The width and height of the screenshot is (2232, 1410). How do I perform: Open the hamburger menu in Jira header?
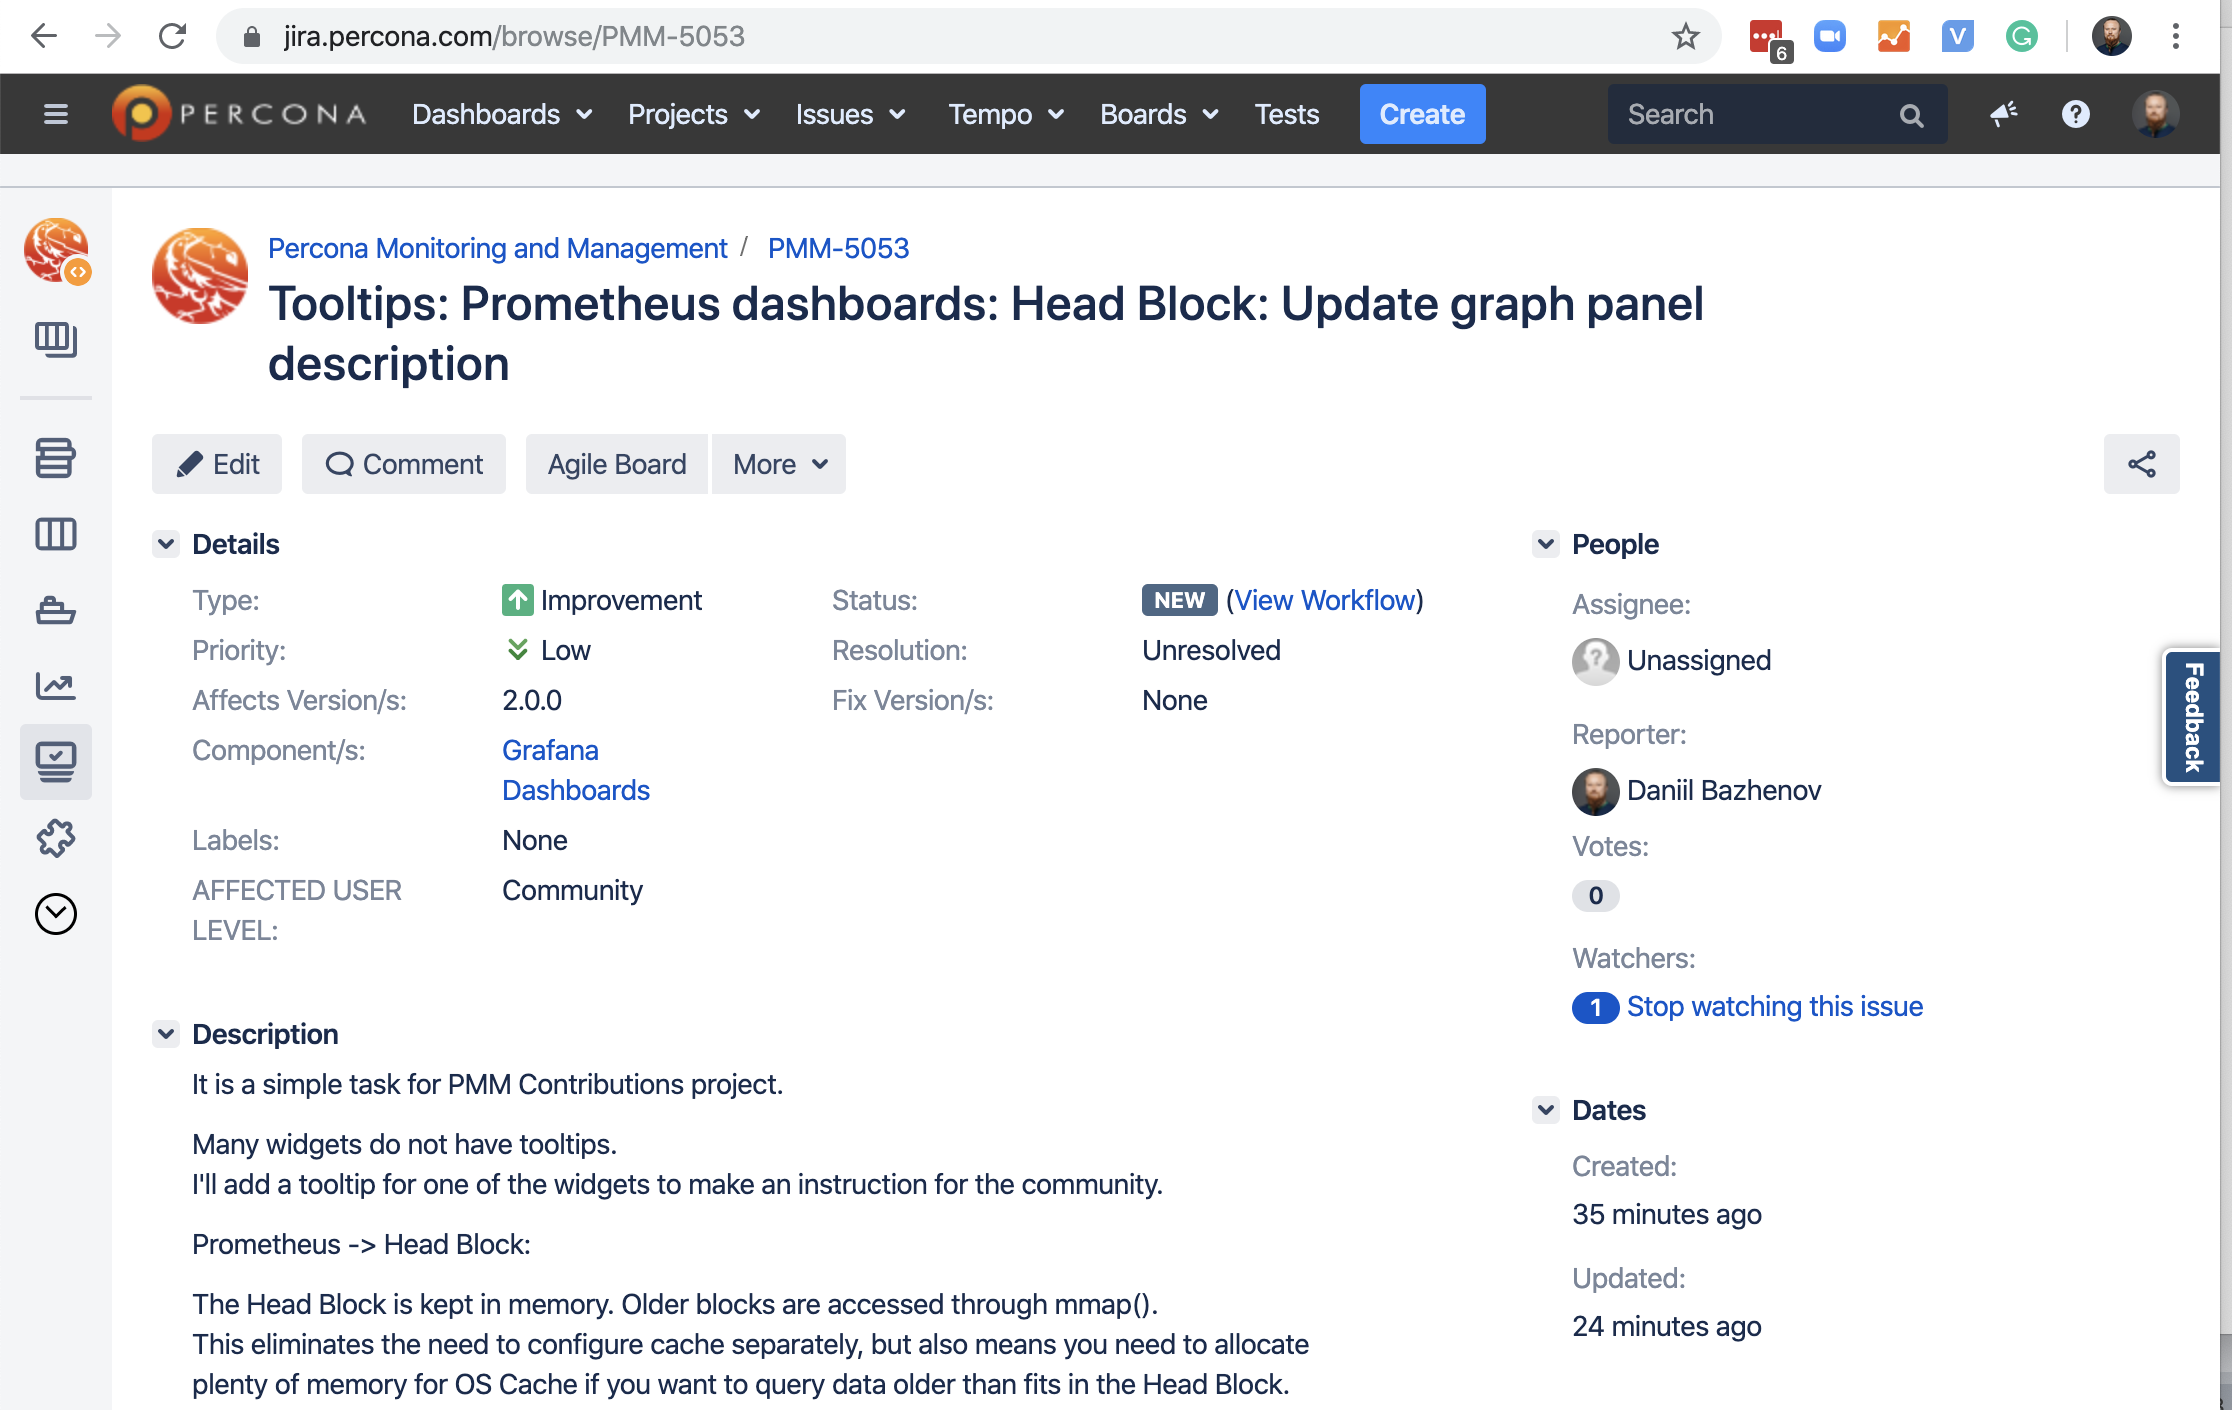tap(56, 114)
